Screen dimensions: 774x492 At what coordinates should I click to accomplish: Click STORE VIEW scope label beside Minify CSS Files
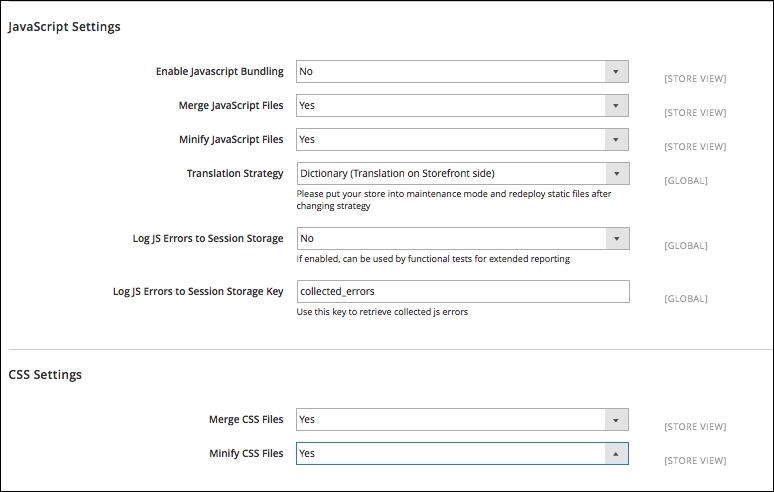tap(695, 460)
